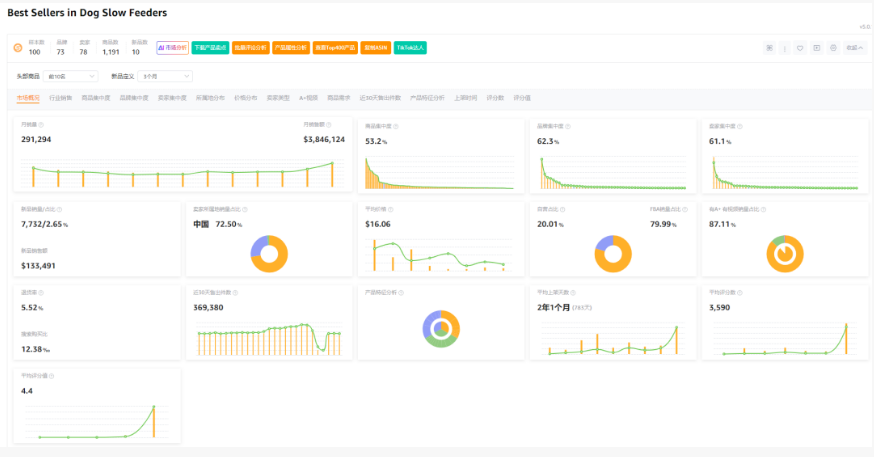Click the 369,380 sold-units bar chart
Screen dimensions: 874x457
tap(269, 338)
